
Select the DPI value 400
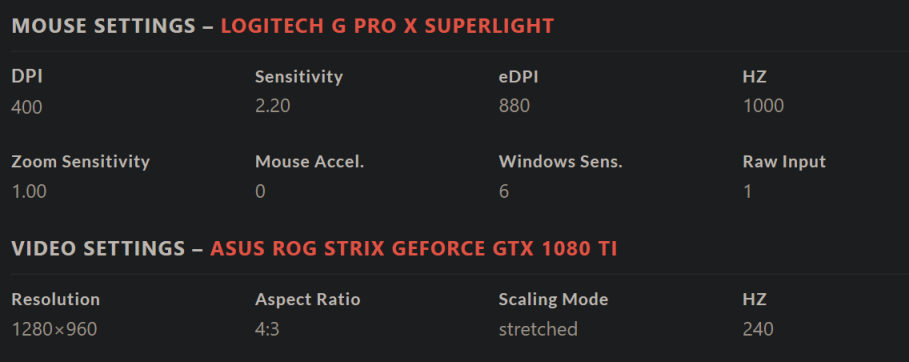pos(27,107)
